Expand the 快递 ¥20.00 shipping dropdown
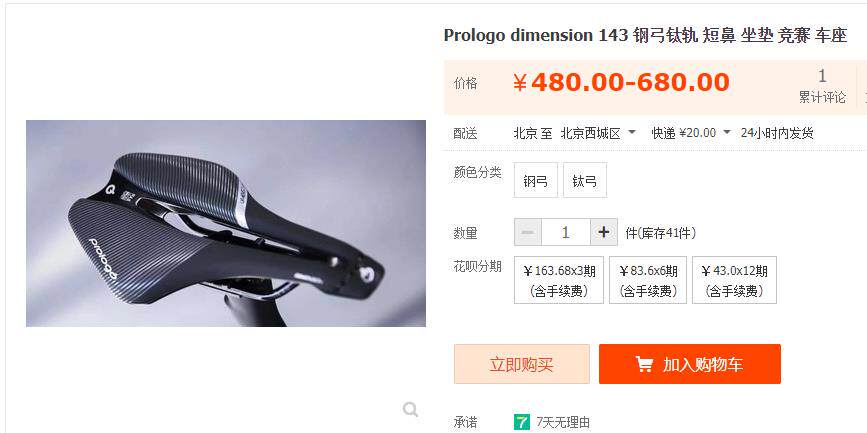The width and height of the screenshot is (867, 433). pos(691,133)
